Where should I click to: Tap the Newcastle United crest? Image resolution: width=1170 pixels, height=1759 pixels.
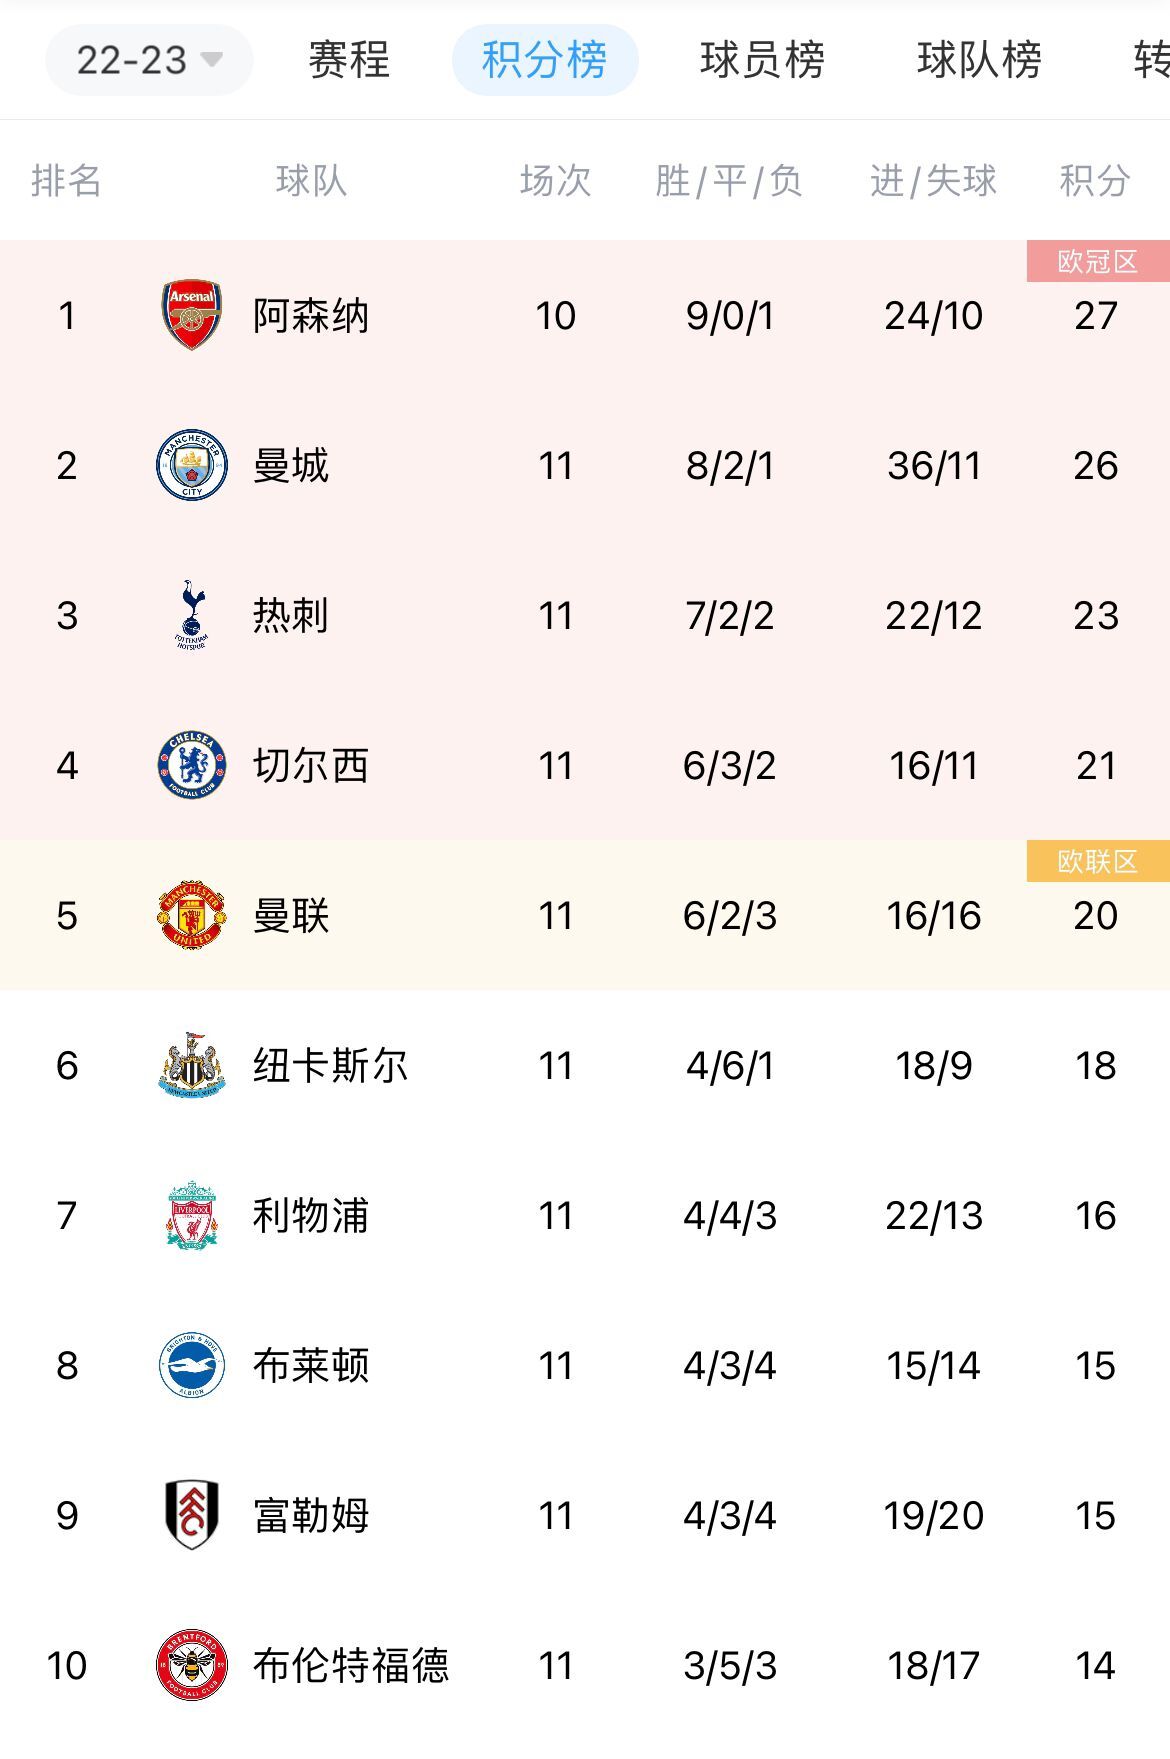[192, 1065]
